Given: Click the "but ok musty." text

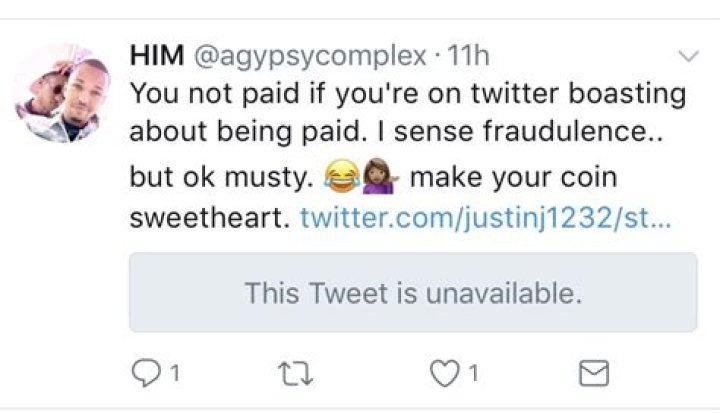Looking at the screenshot, I should (x=221, y=179).
